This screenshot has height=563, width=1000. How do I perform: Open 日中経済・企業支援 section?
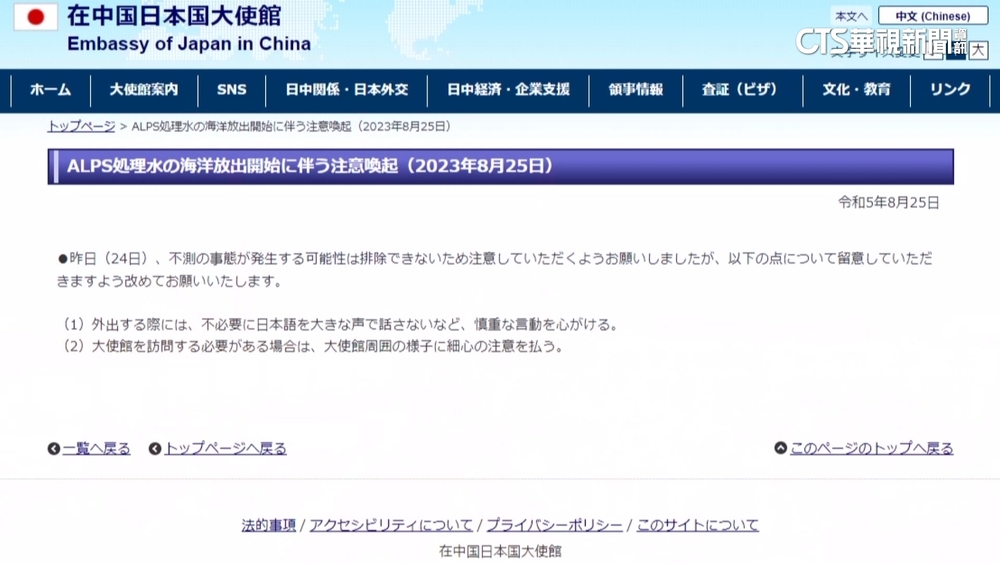pos(508,90)
